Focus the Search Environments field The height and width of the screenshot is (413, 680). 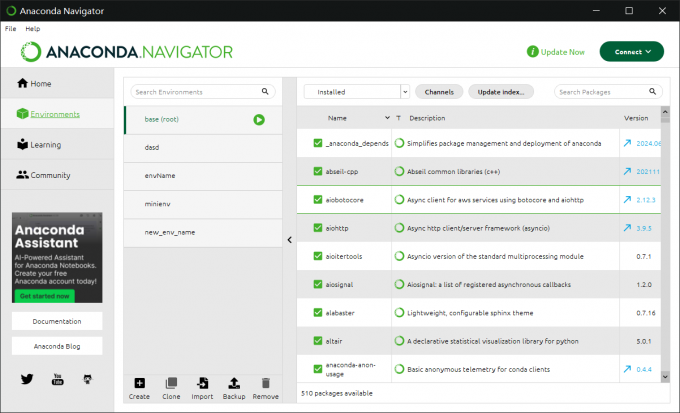click(203, 92)
